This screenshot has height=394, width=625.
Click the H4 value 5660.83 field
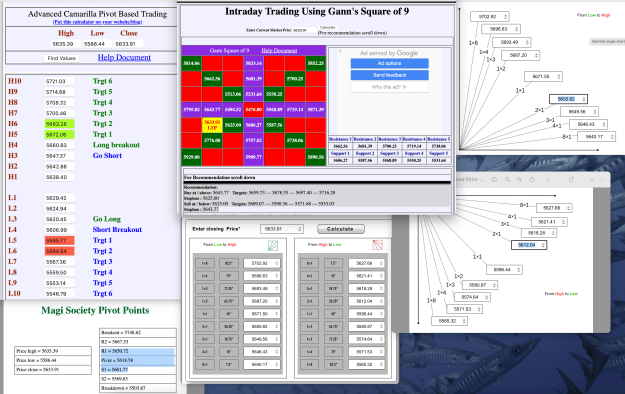click(59, 145)
